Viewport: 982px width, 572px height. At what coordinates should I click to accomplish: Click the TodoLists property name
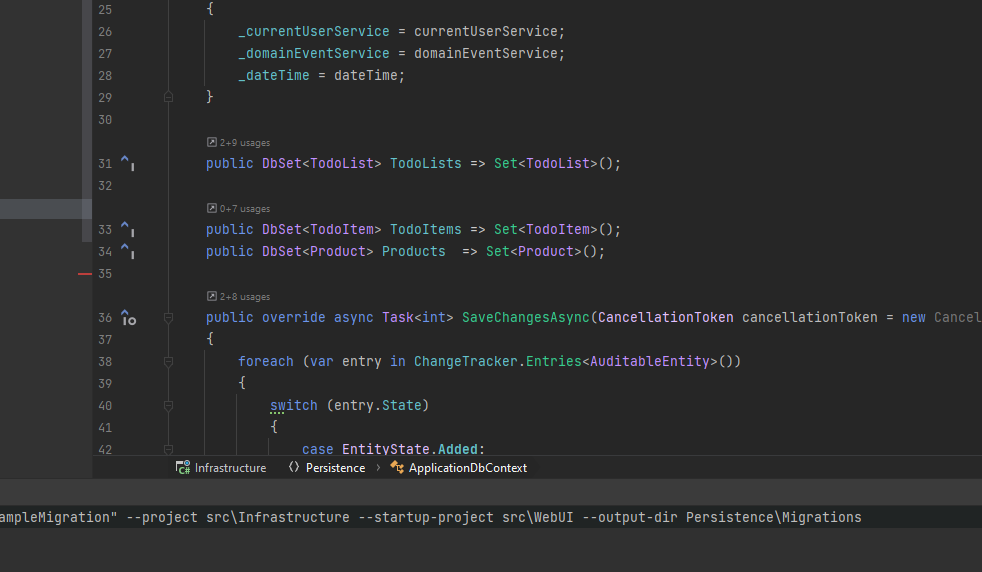pos(426,164)
